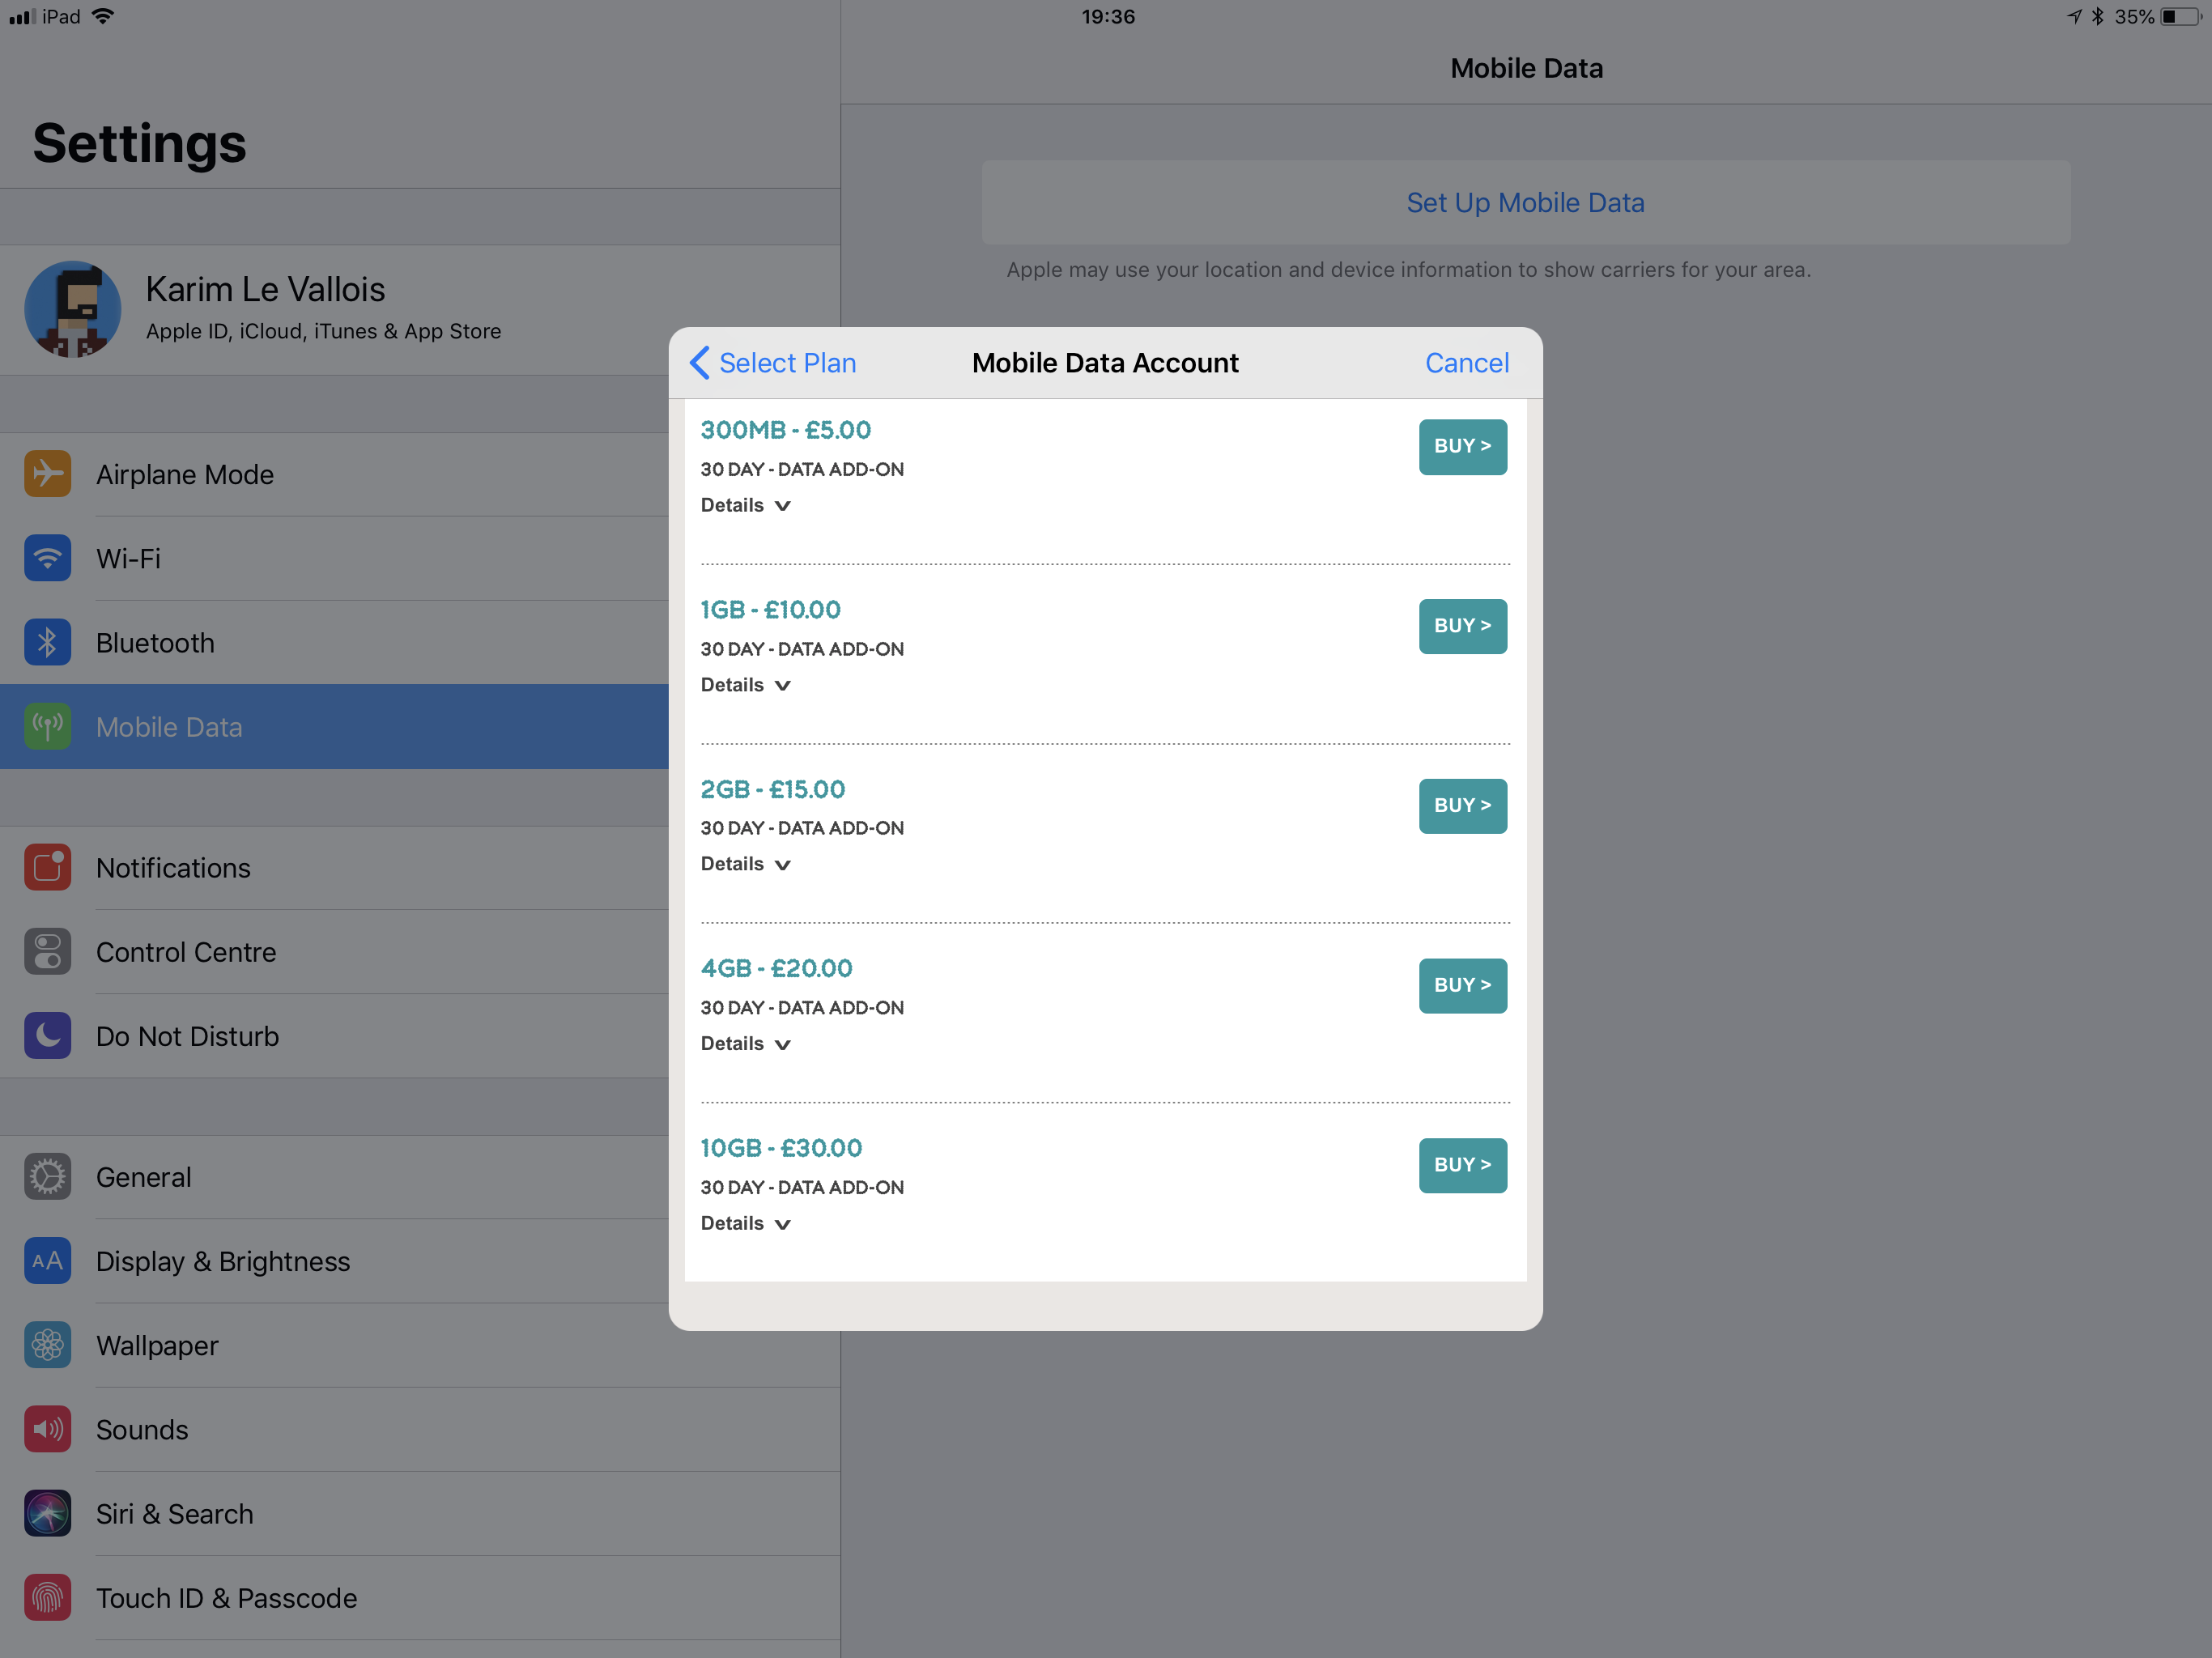Tap the Airplane Mode icon
The height and width of the screenshot is (1658, 2212).
click(x=47, y=474)
